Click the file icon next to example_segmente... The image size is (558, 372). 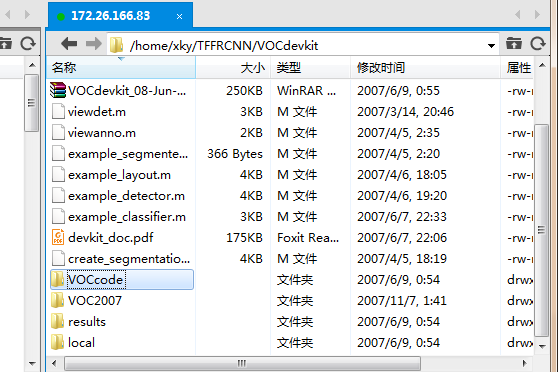point(58,153)
